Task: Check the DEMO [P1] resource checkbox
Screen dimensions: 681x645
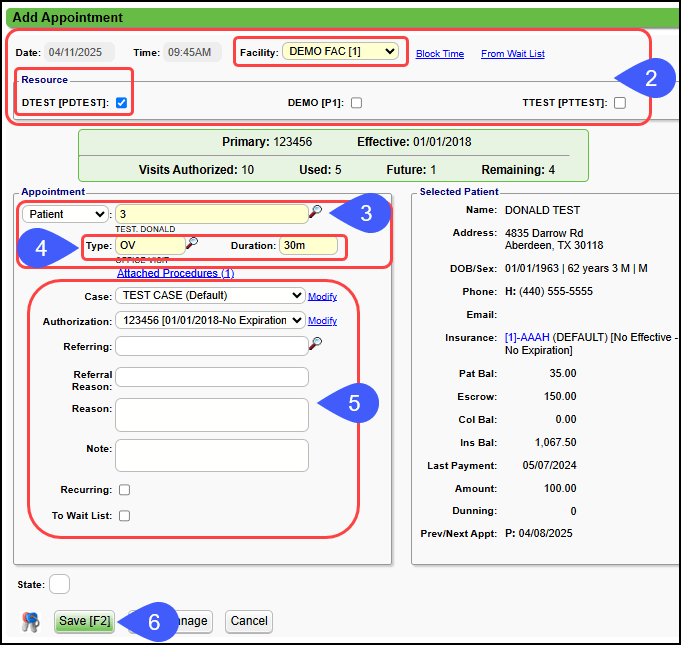Action: coord(356,102)
